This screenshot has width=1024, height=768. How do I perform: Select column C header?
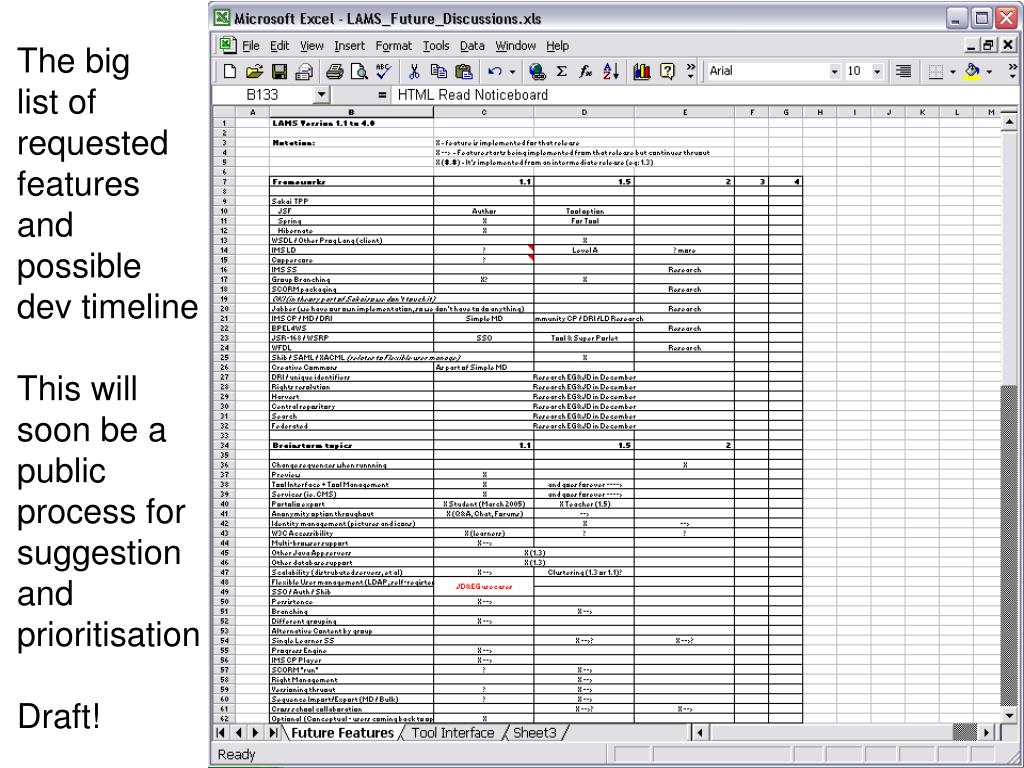tap(483, 112)
